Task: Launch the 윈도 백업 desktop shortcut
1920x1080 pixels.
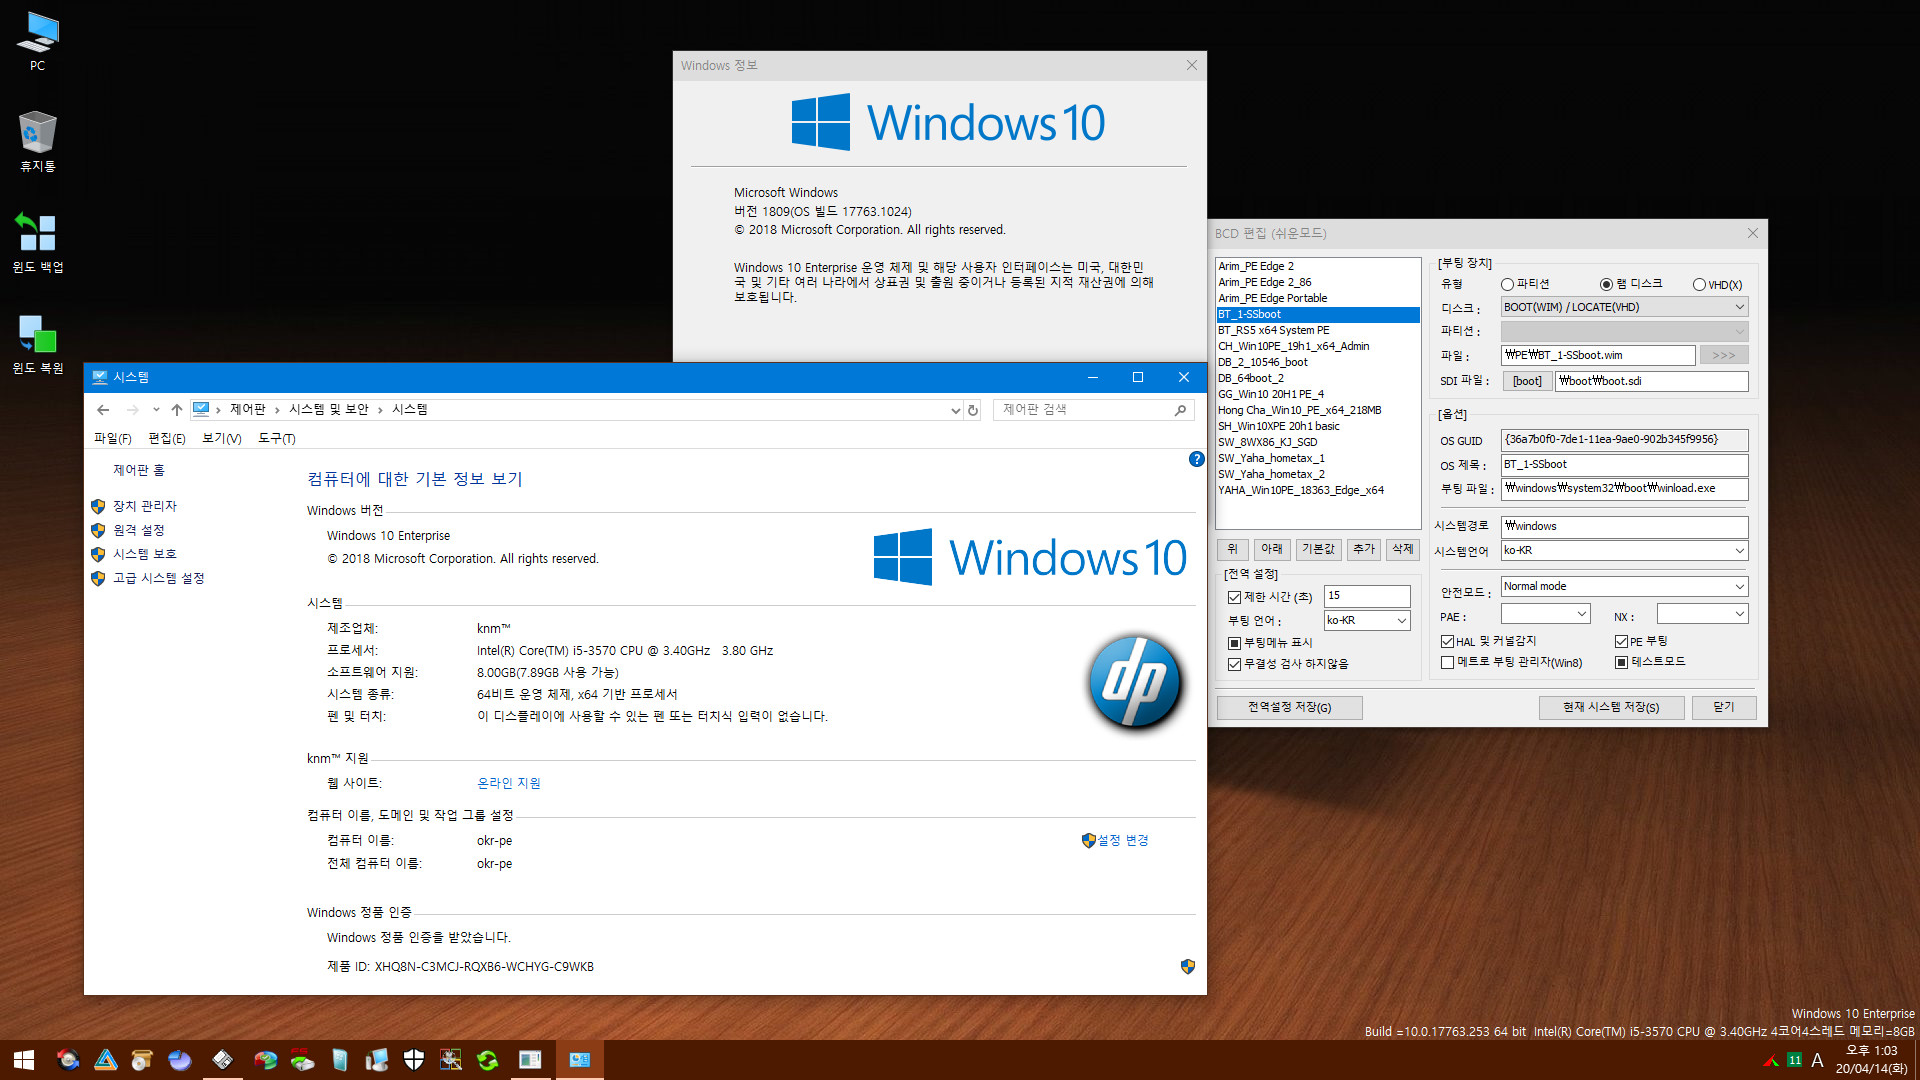Action: point(37,243)
